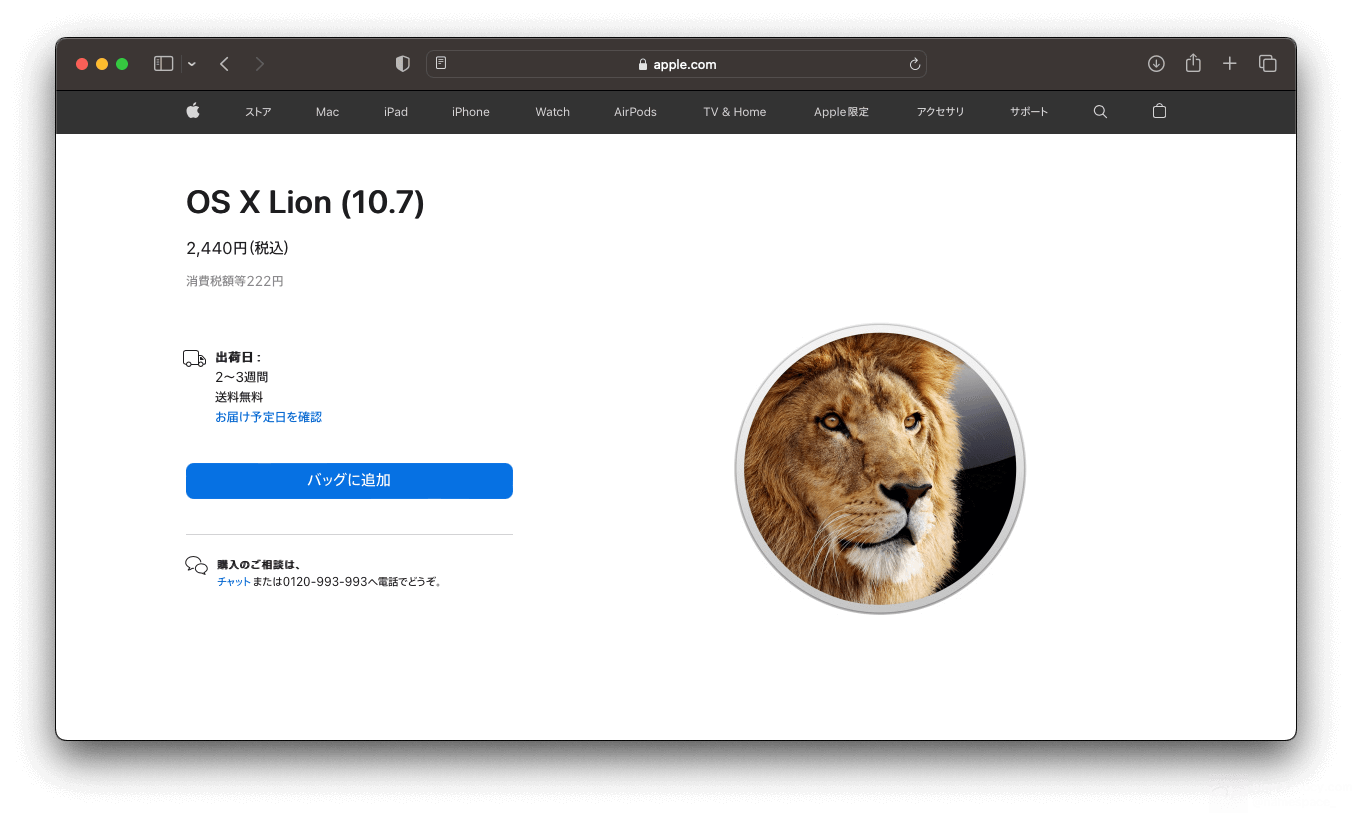Show the Reader view icon in address bar

pos(441,63)
